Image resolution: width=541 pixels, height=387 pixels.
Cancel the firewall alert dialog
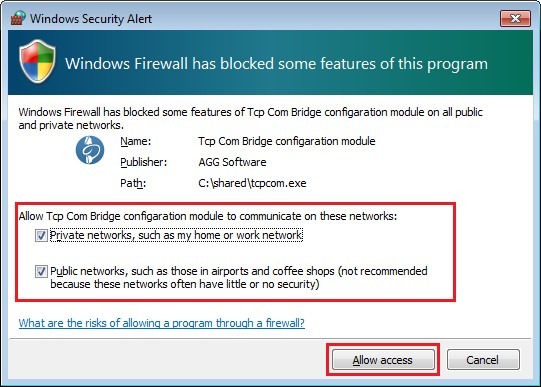pos(483,360)
